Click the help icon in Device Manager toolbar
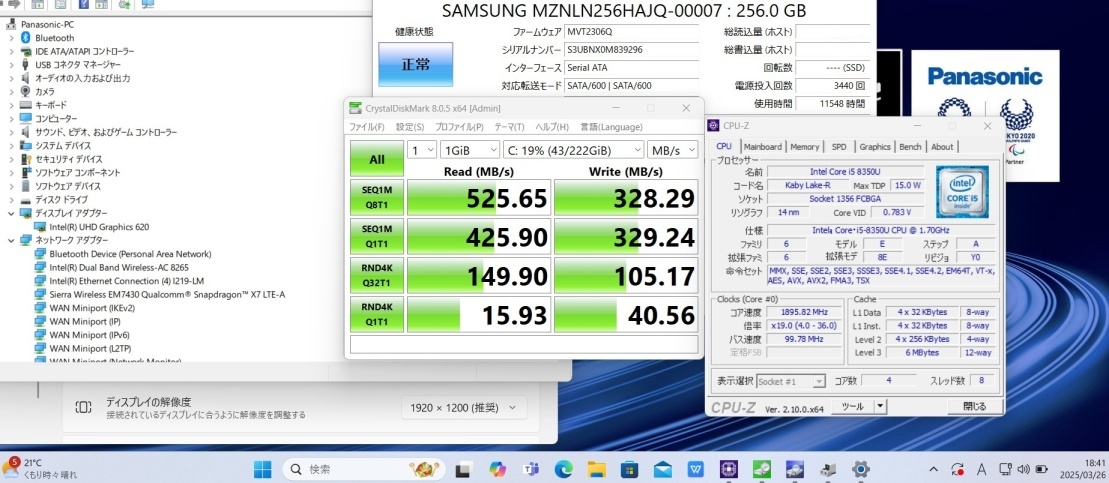Viewport: 1109px width, 483px height. pos(83,4)
